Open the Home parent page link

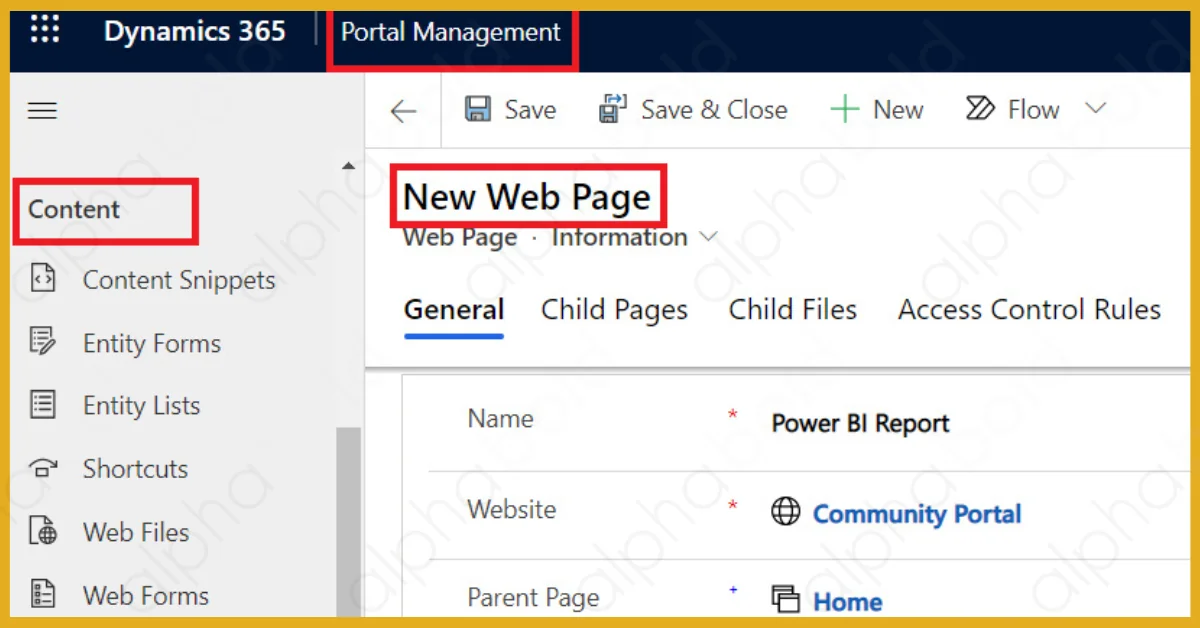click(x=848, y=602)
